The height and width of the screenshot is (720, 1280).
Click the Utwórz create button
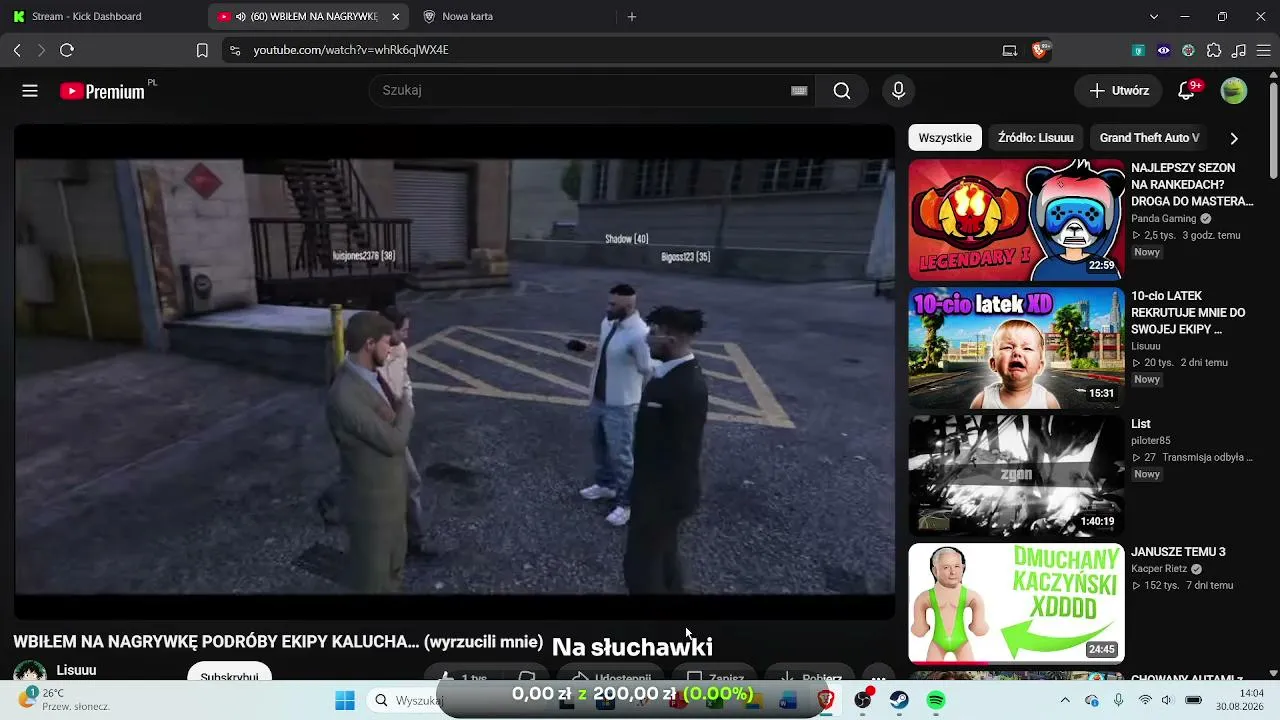tap(1119, 91)
